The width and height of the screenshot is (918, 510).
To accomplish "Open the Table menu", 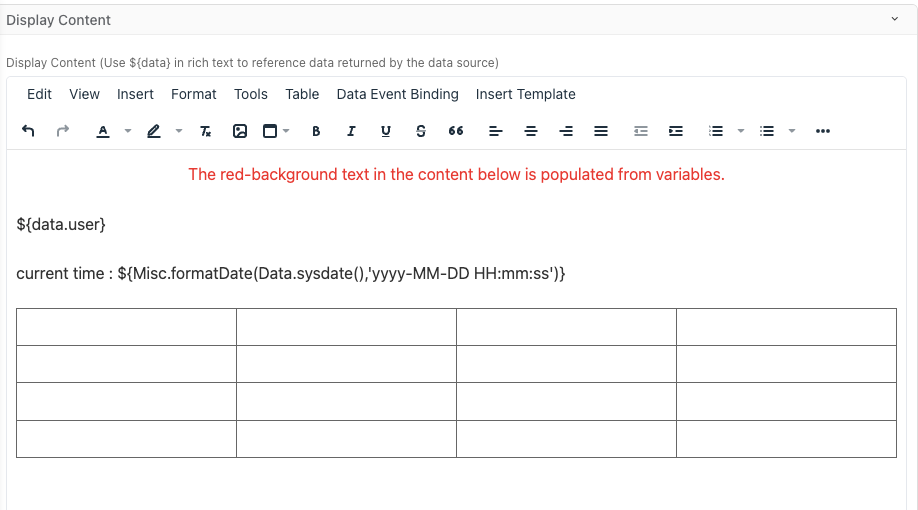I will click(302, 94).
